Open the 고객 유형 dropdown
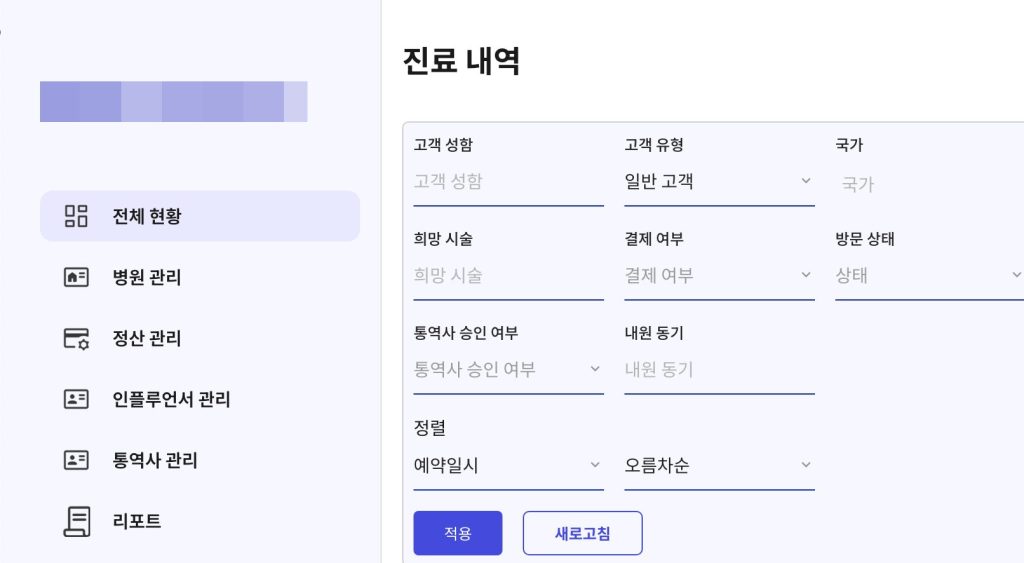The width and height of the screenshot is (1024, 563). pos(719,182)
